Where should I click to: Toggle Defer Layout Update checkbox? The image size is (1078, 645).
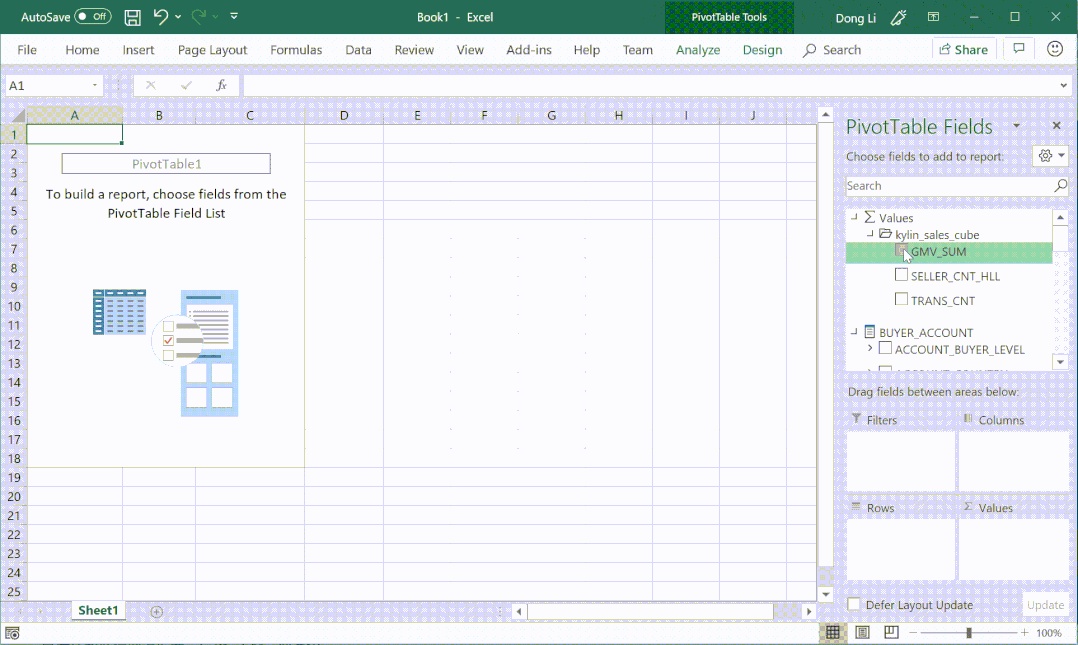(x=854, y=604)
